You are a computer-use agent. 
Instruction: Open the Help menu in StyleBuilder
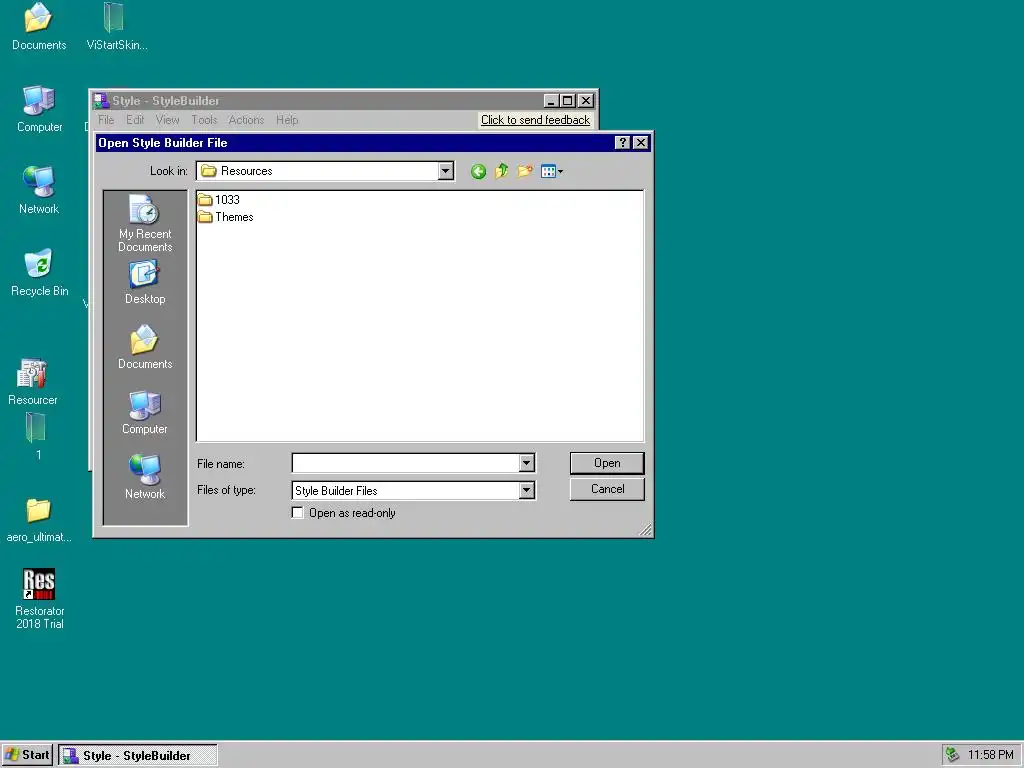[287, 120]
